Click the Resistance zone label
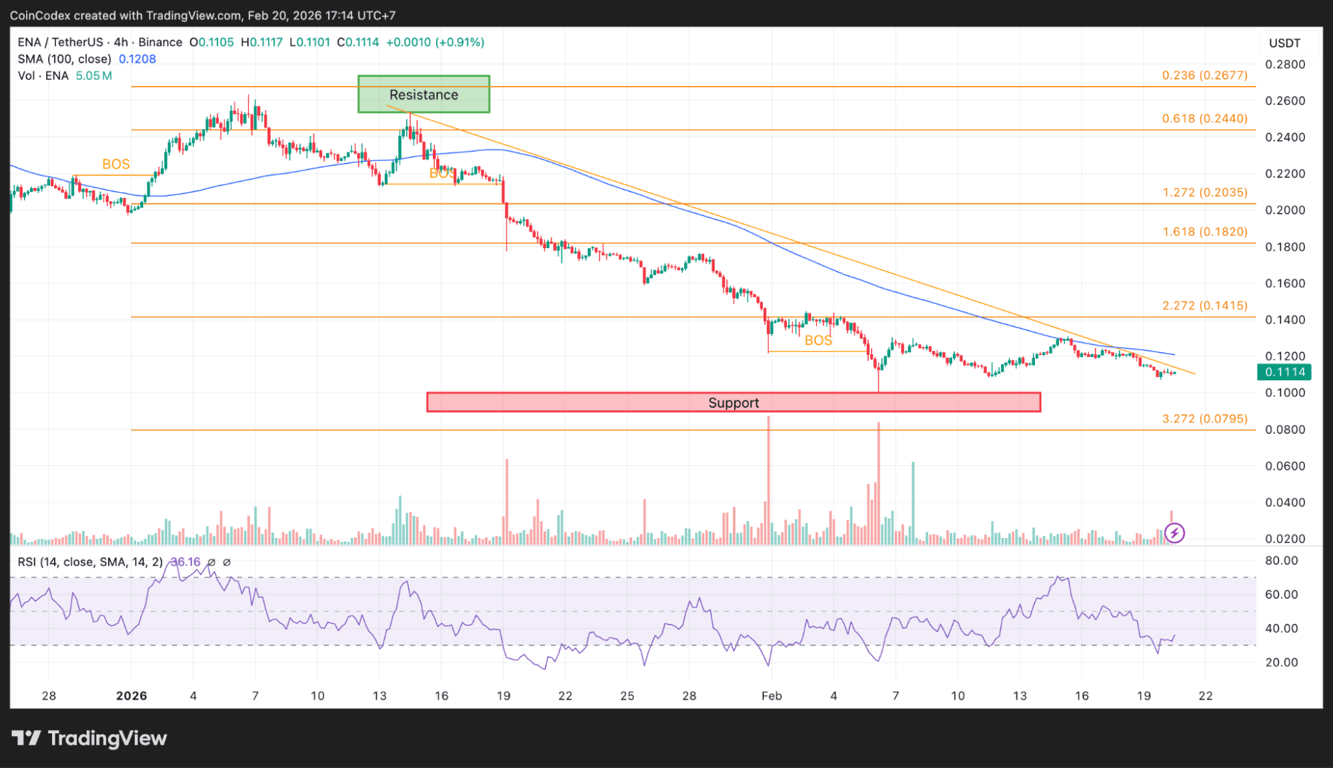The height and width of the screenshot is (768, 1333). coord(424,95)
